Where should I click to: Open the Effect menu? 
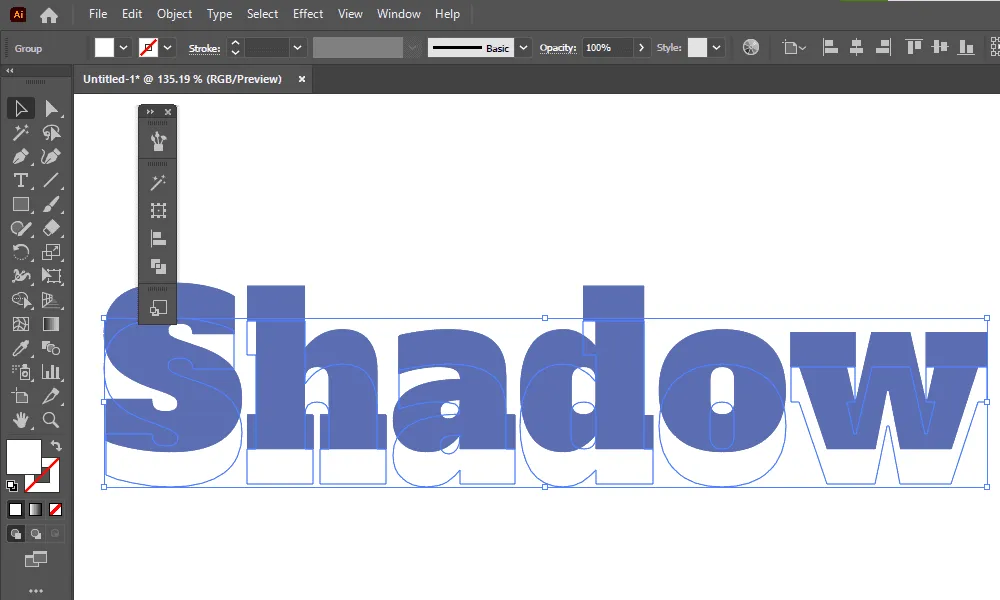pyautogui.click(x=307, y=13)
